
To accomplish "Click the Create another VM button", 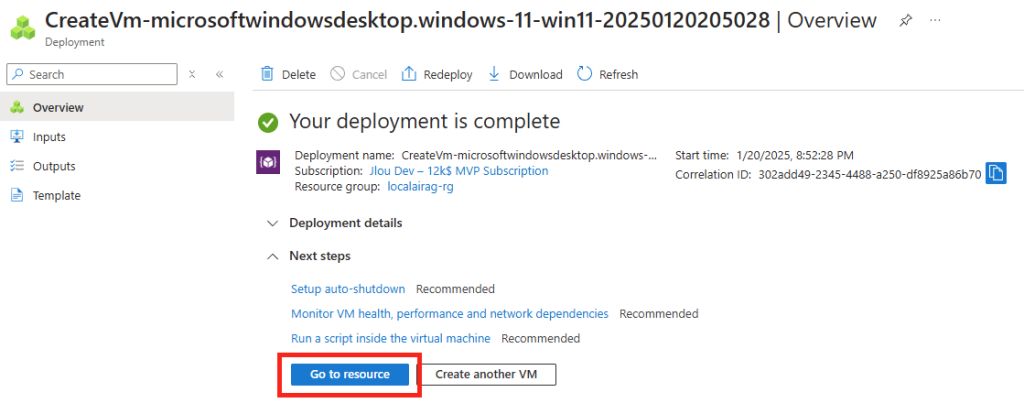I will coord(486,374).
